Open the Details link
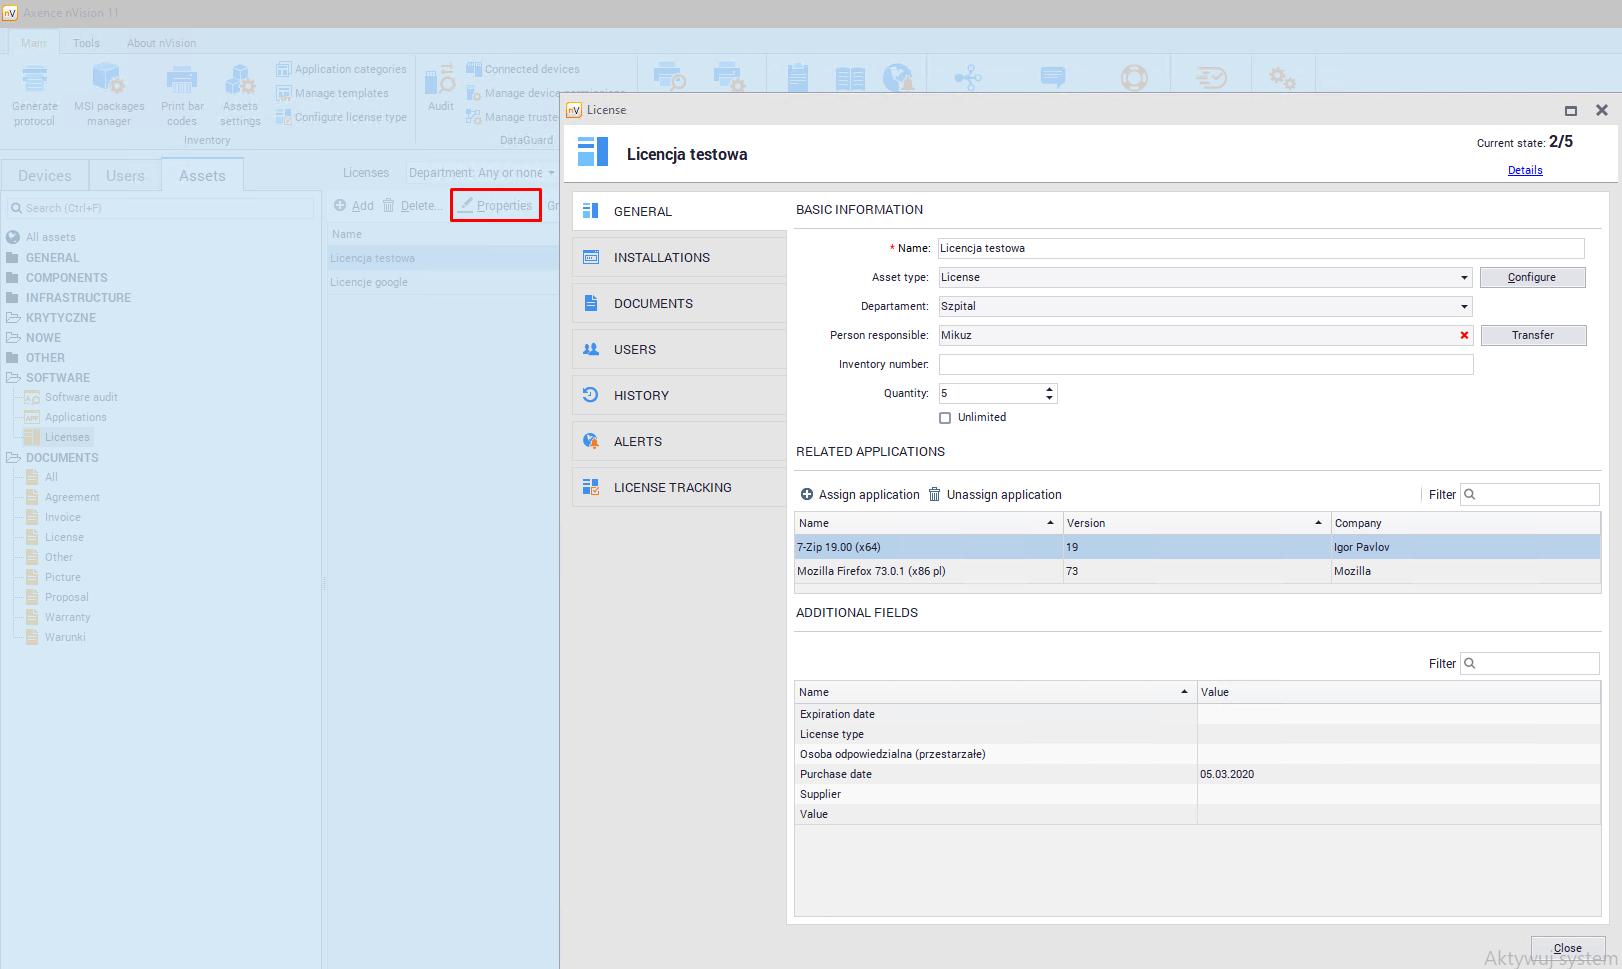1622x969 pixels. click(1525, 170)
